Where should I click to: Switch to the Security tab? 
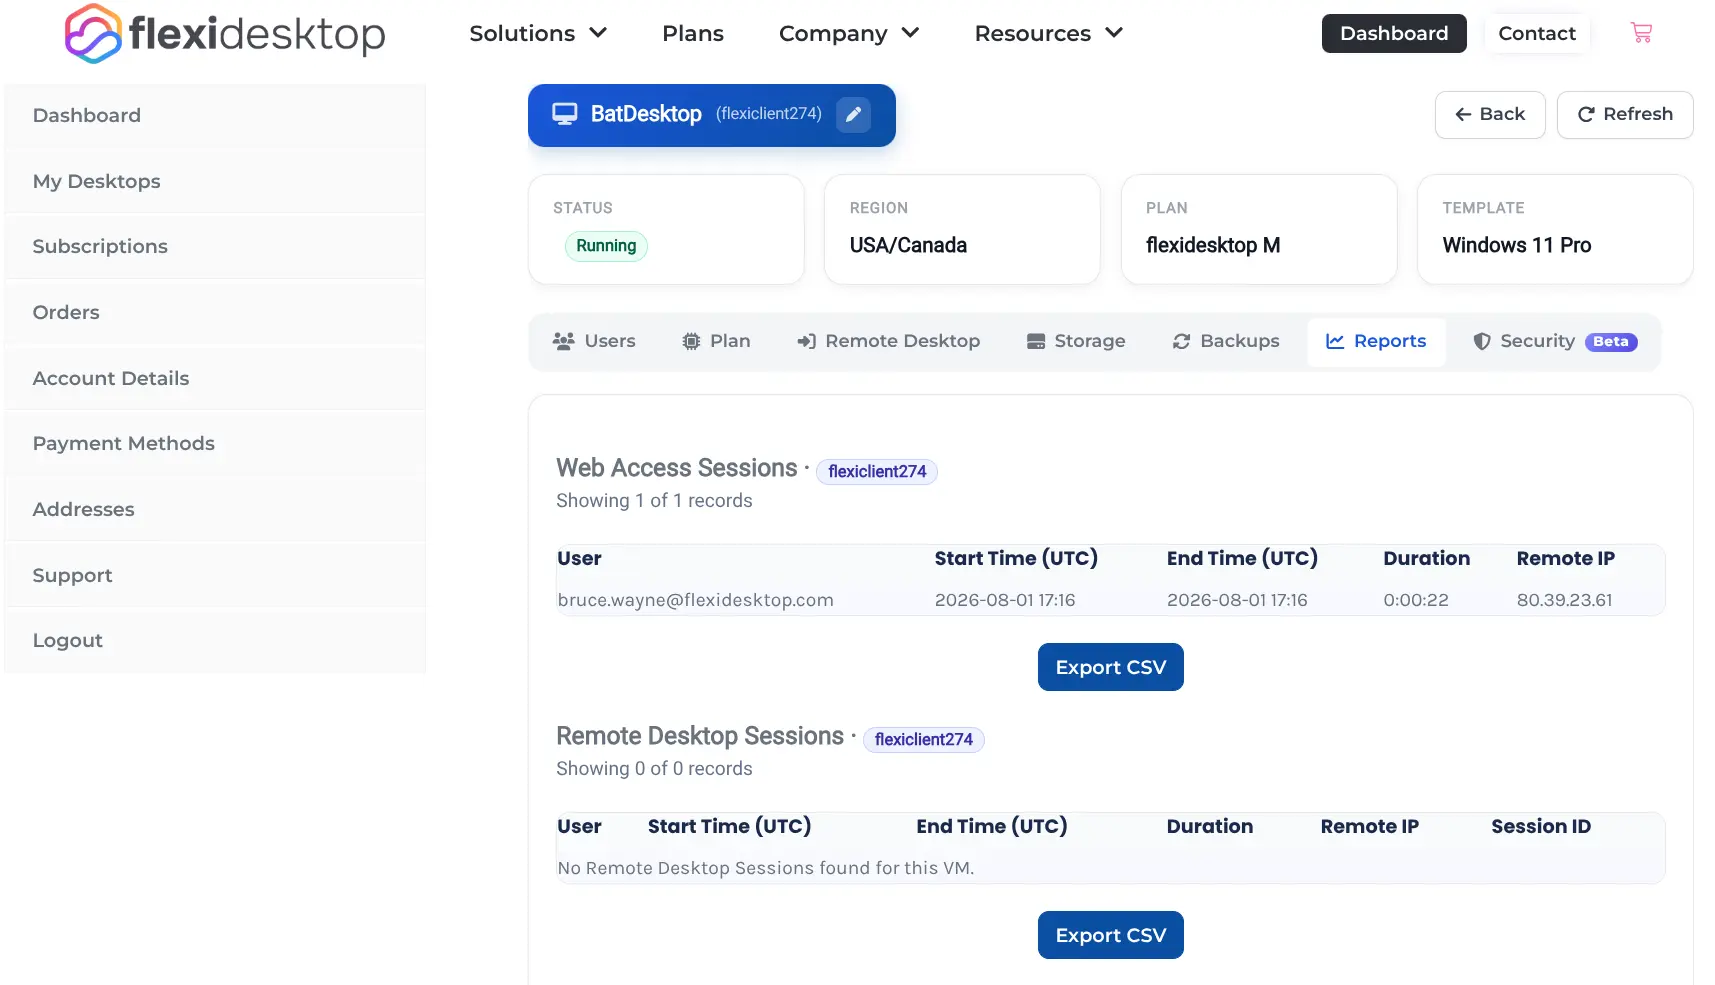(1555, 341)
